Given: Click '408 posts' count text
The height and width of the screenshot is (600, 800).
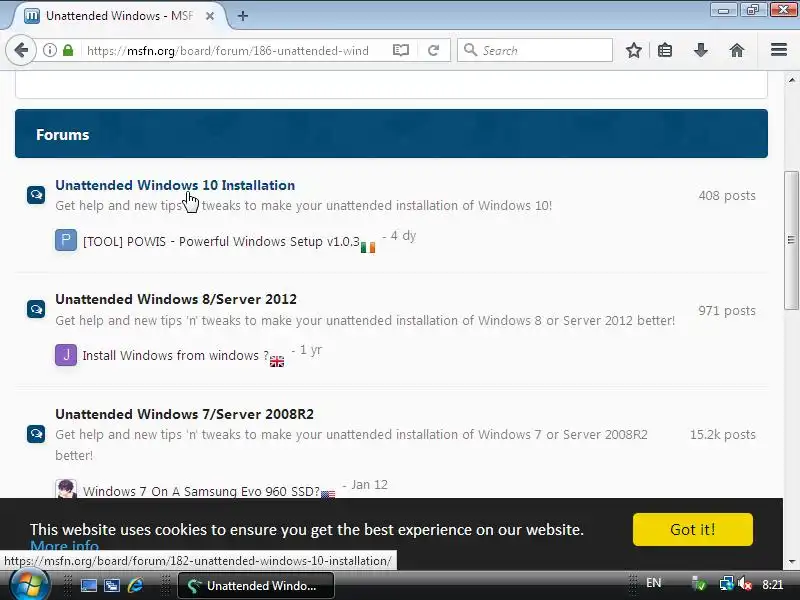Looking at the screenshot, I should point(727,195).
